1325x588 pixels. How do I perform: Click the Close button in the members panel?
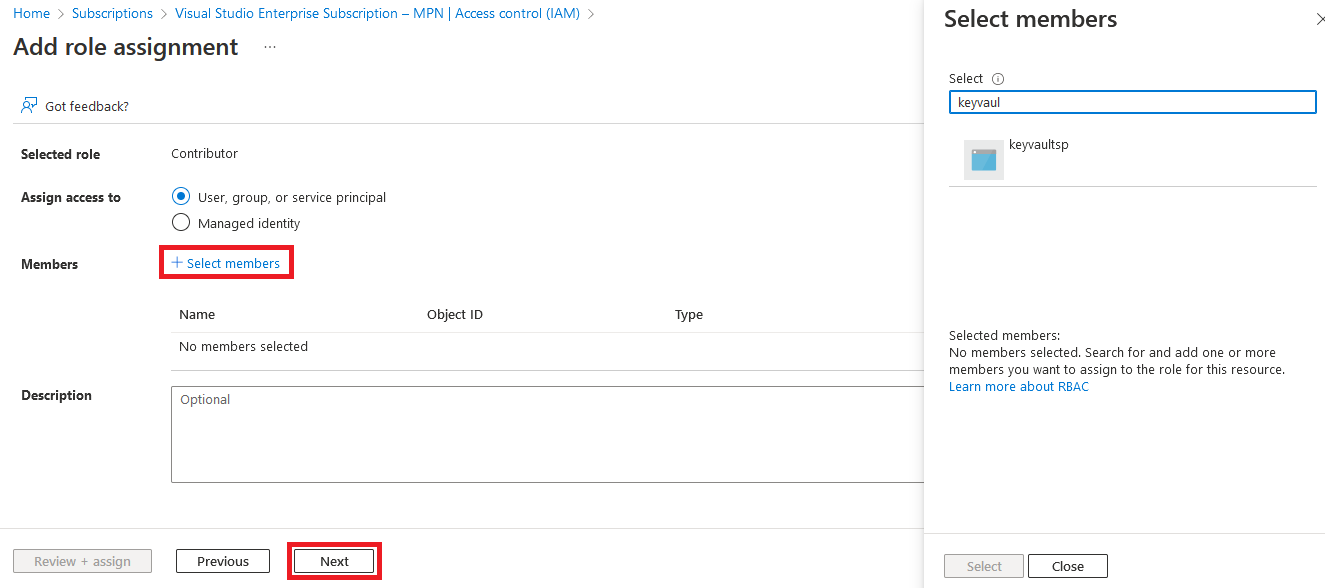click(1068, 566)
